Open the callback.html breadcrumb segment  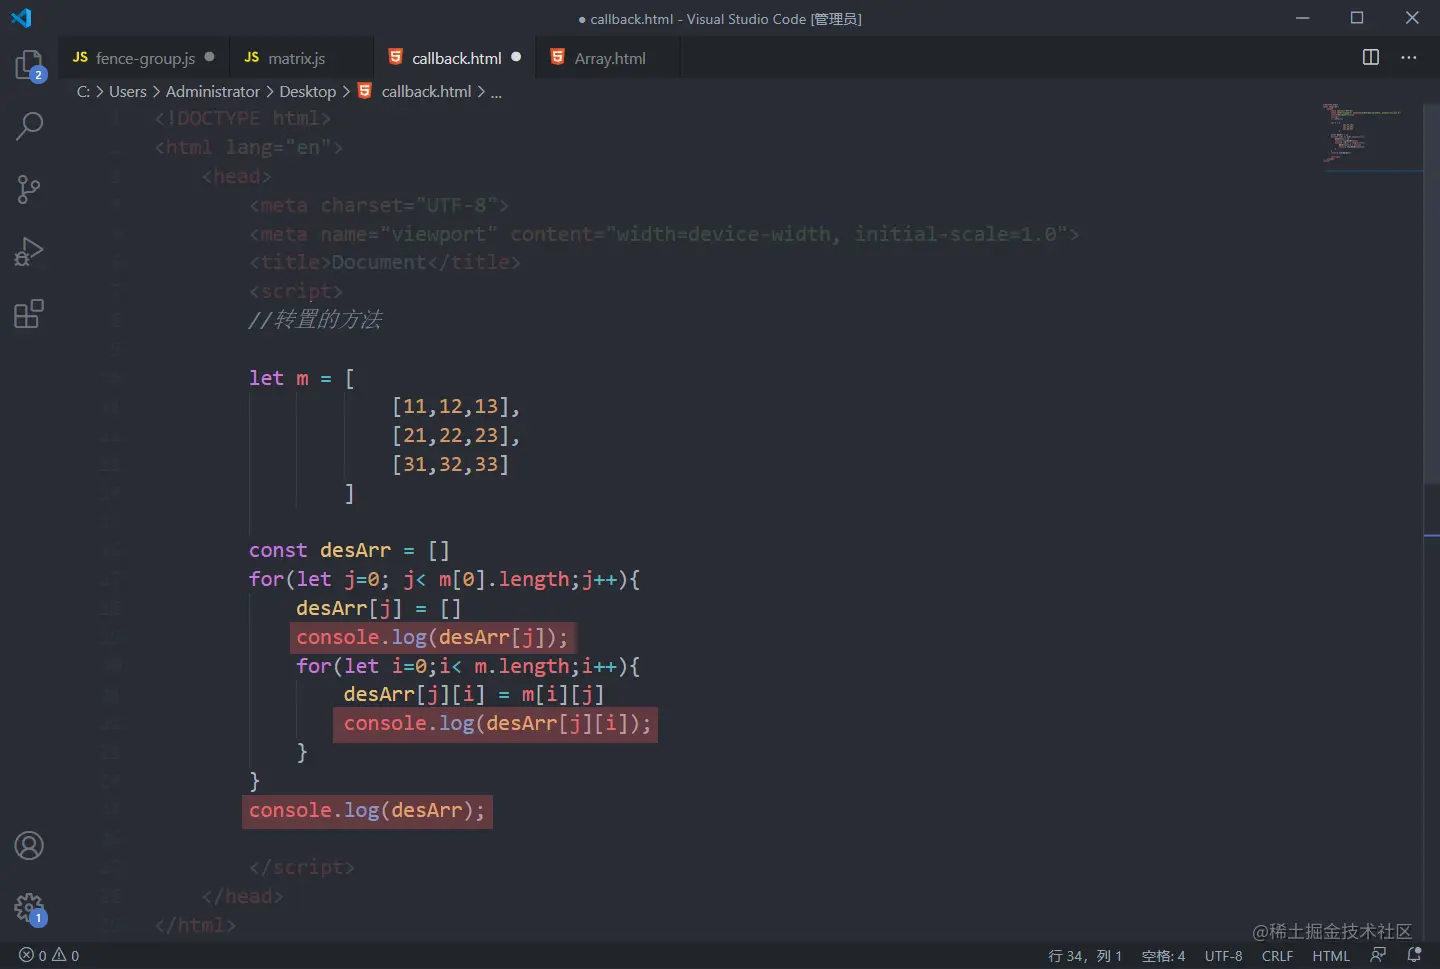coord(426,91)
